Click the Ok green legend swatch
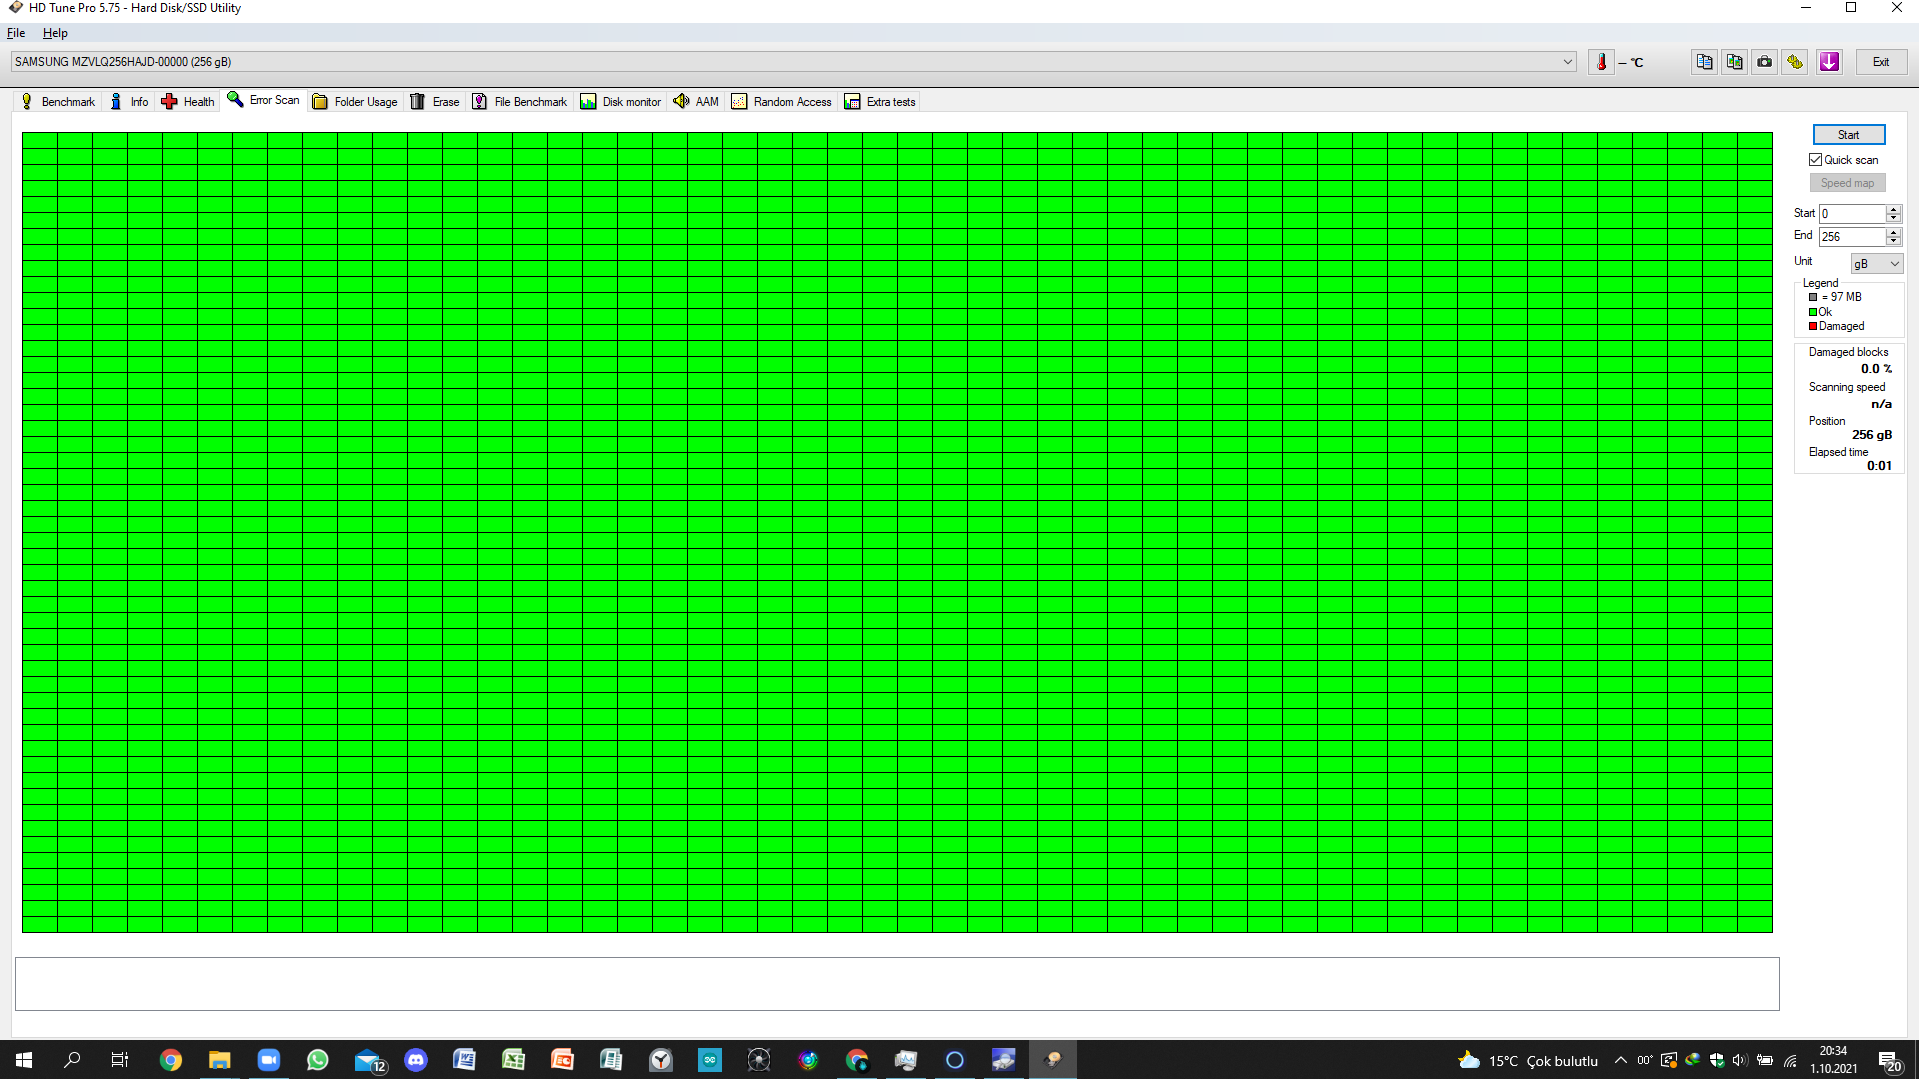 tap(1813, 312)
